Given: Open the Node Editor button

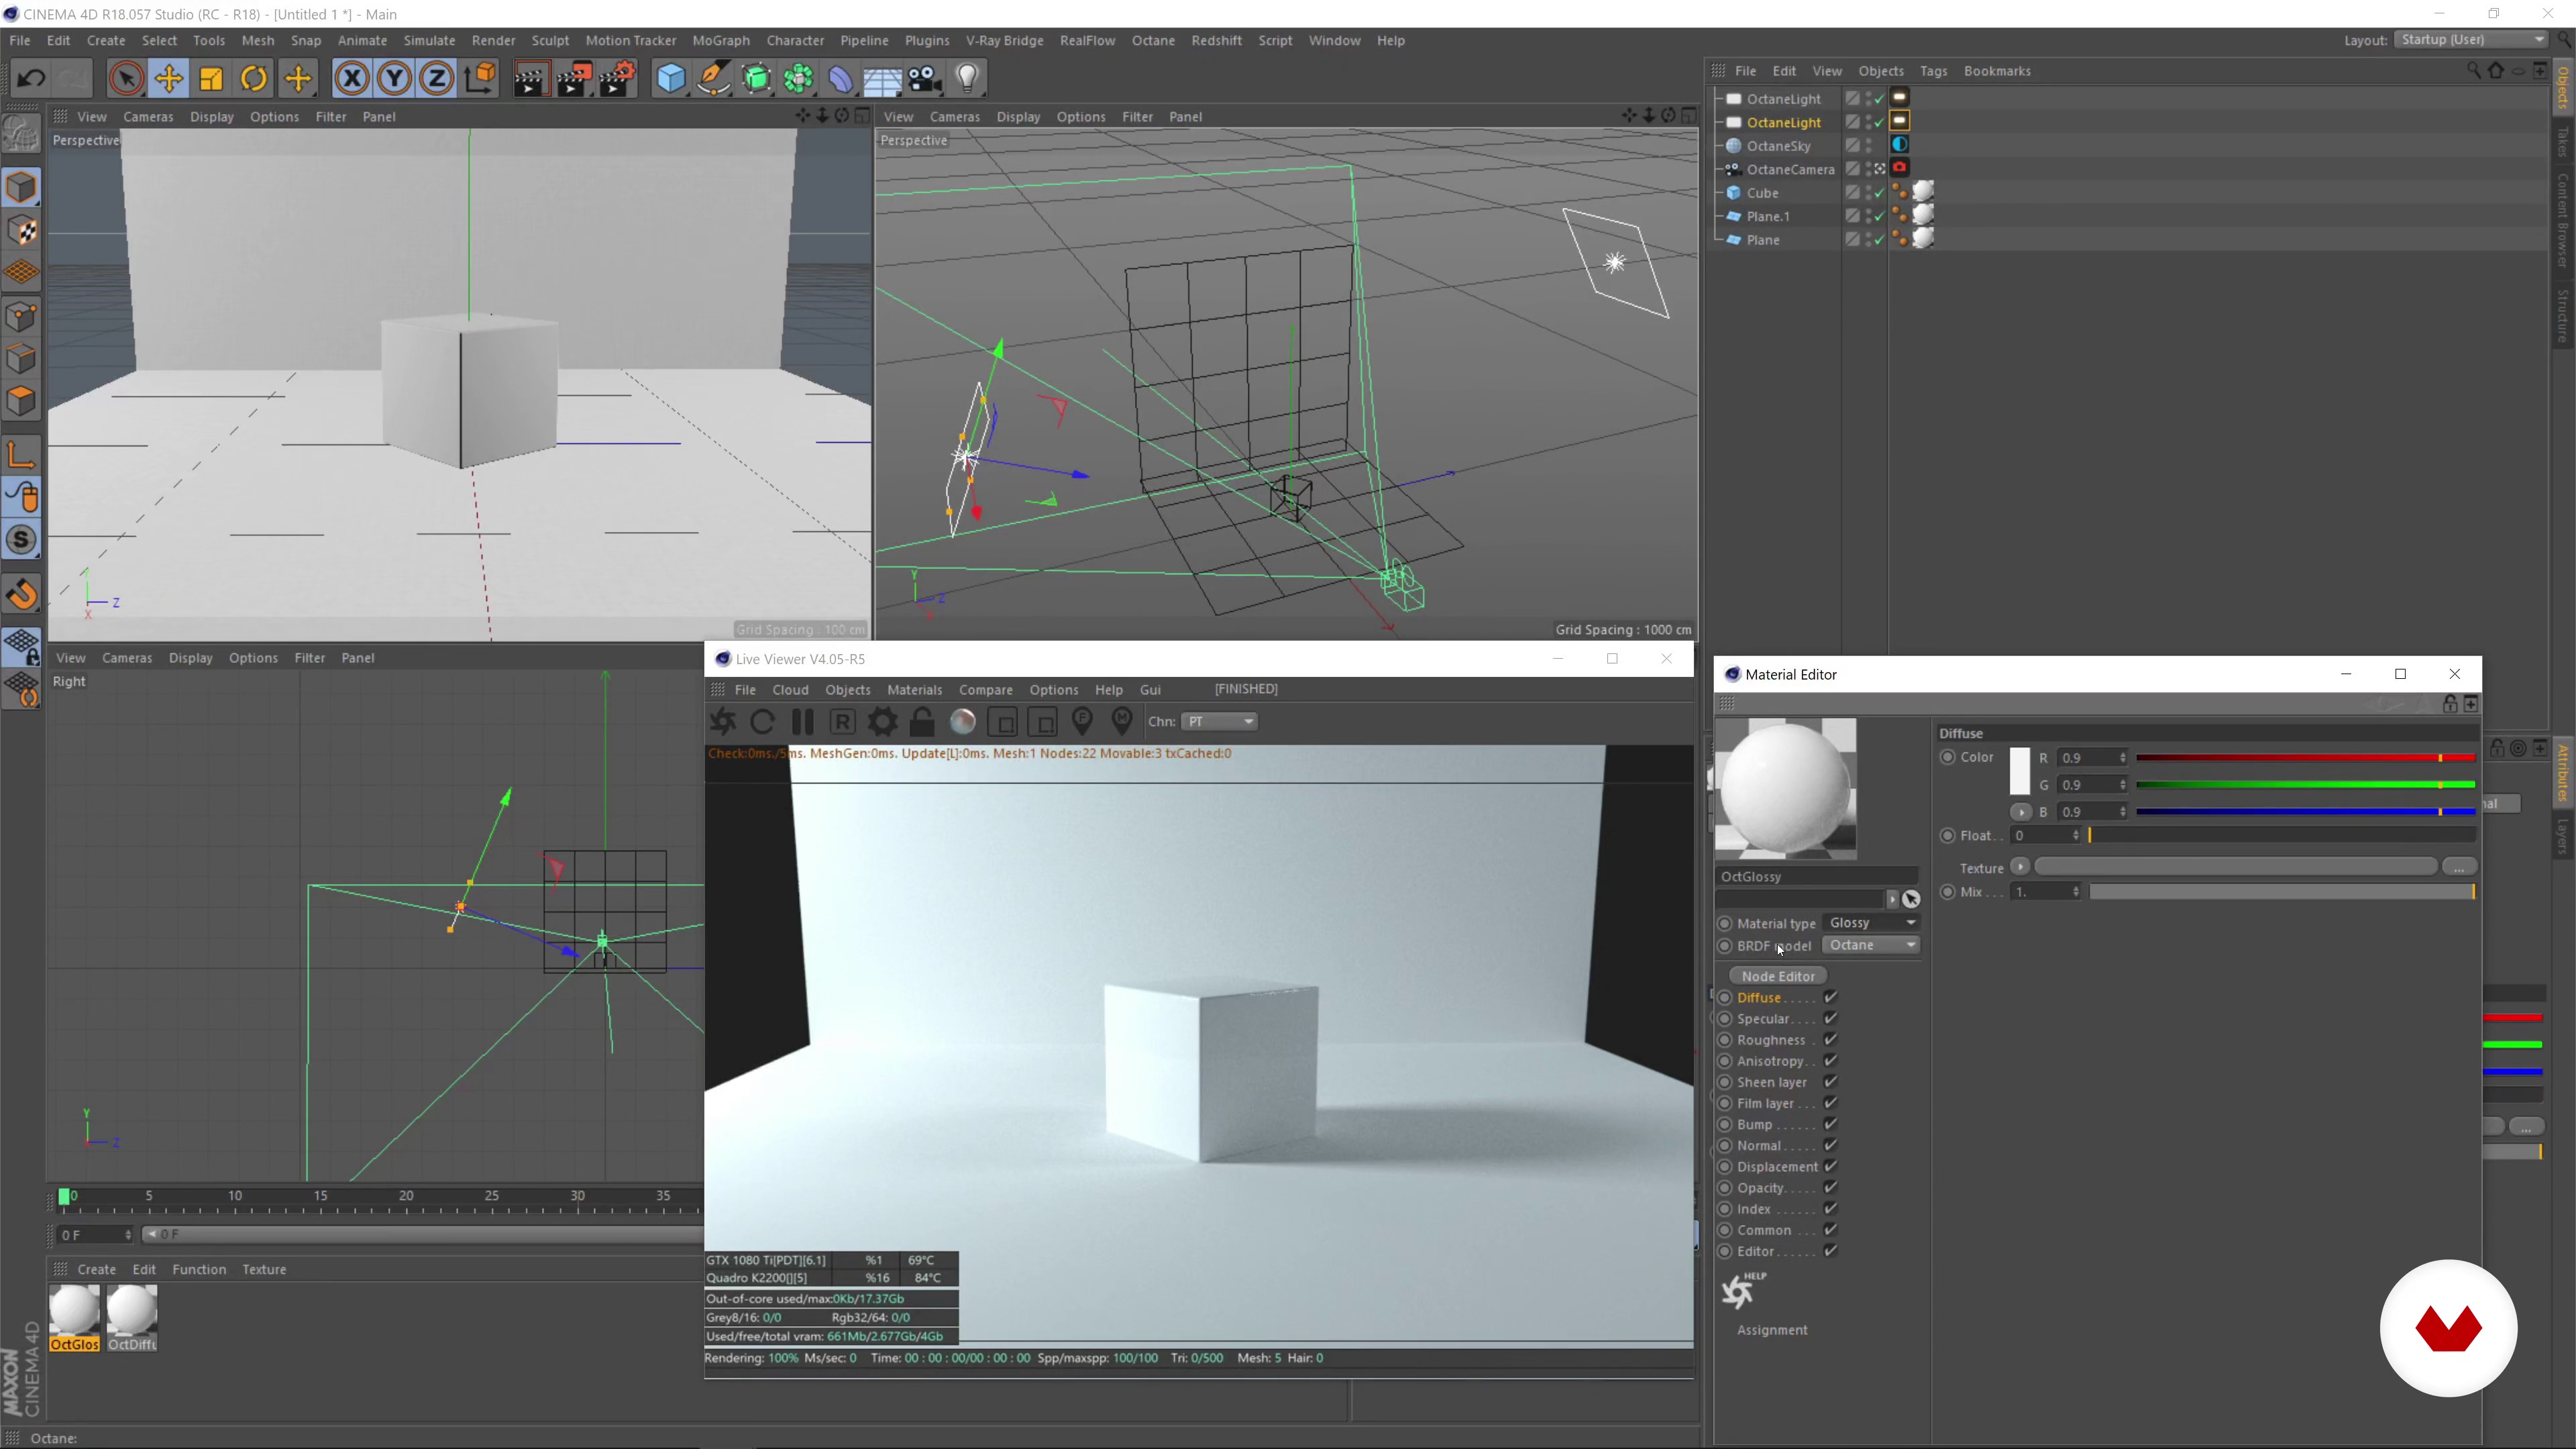Looking at the screenshot, I should point(1777,975).
